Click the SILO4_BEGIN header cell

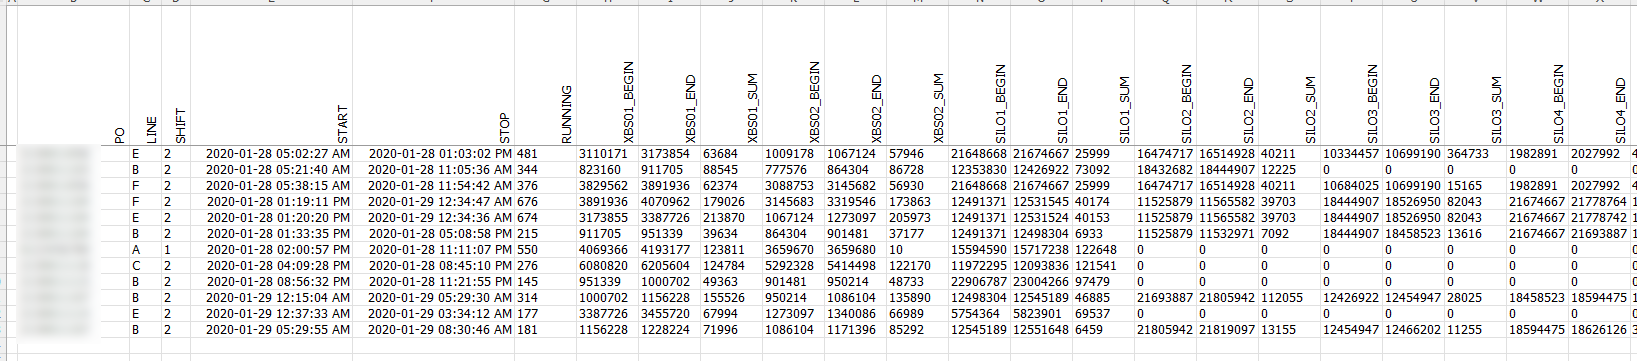[x=1538, y=76]
